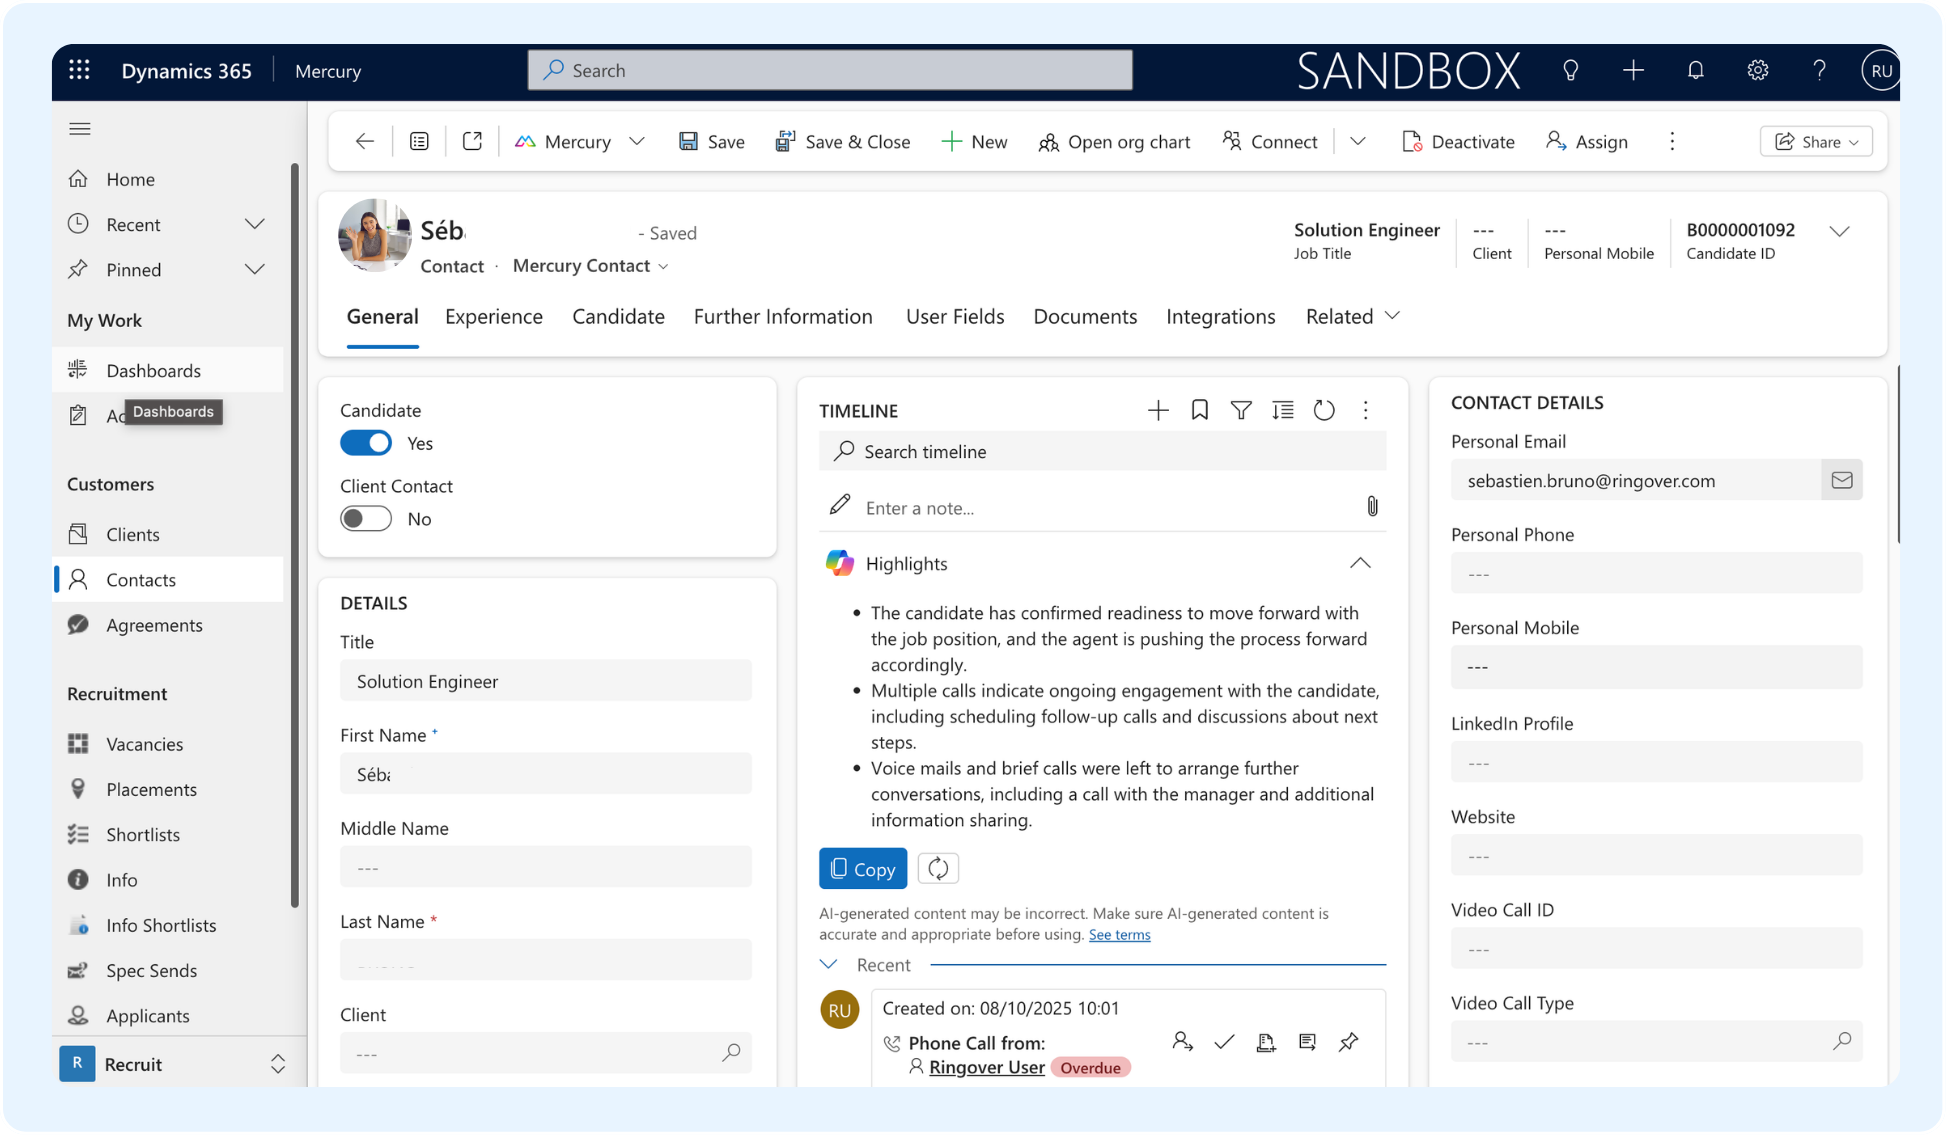Collapse the Recent timeline section
Image resolution: width=1946 pixels, height=1135 pixels.
click(x=828, y=965)
